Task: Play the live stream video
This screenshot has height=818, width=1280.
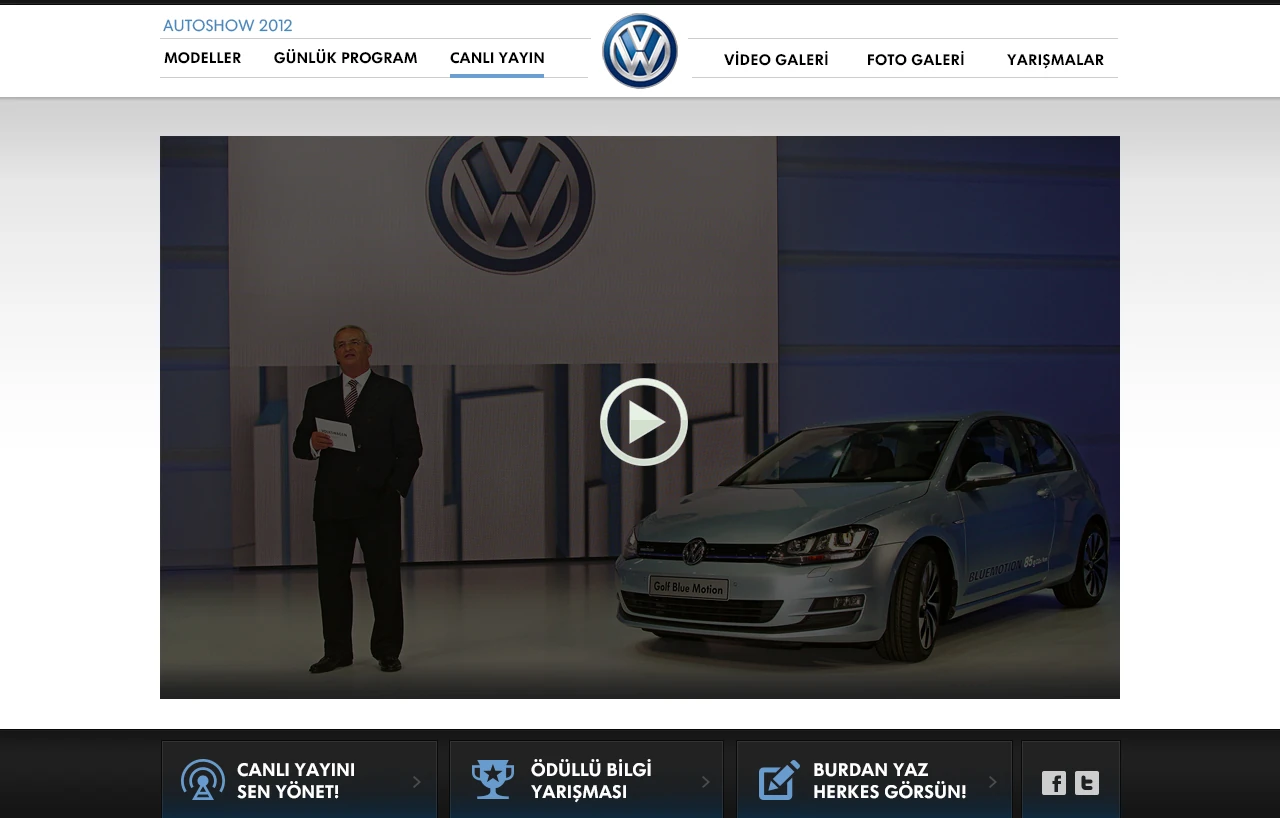Action: [644, 422]
